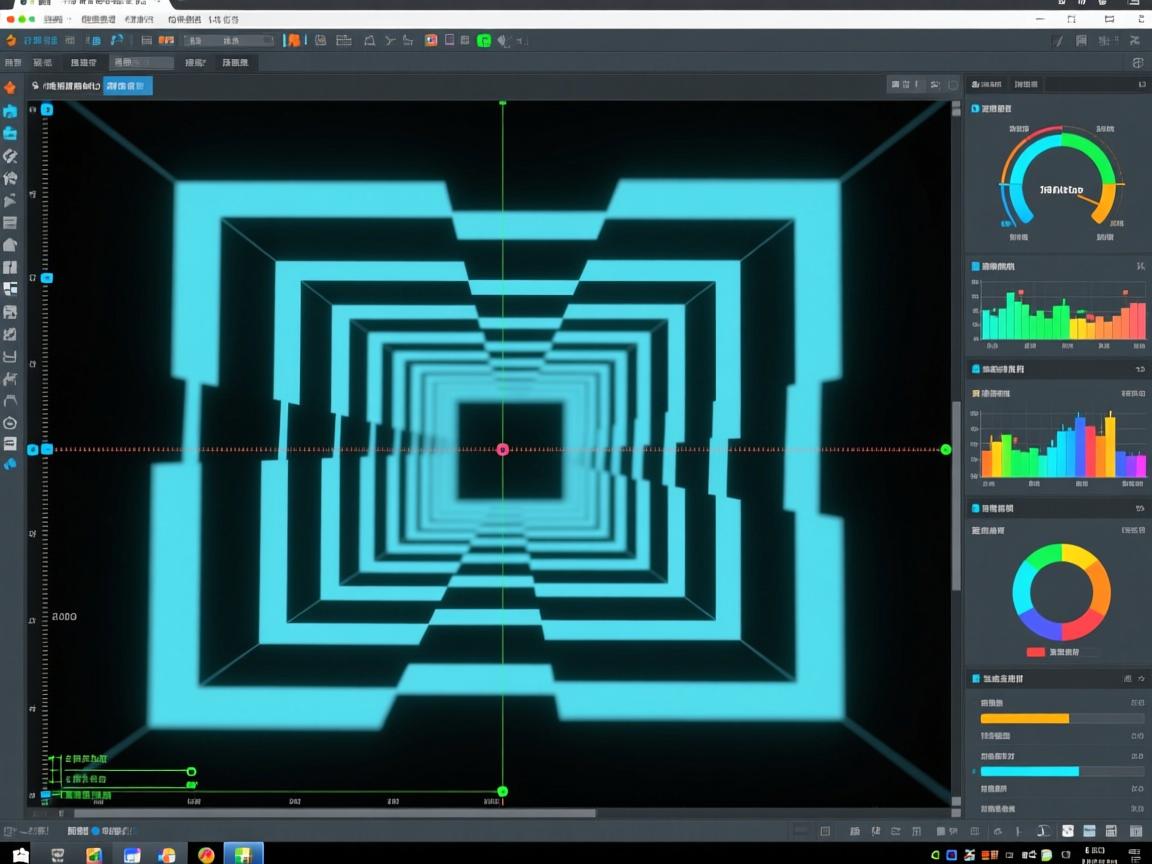Click the blue folder icon in the left sidebar
Image resolution: width=1152 pixels, height=864 pixels.
pyautogui.click(x=10, y=133)
